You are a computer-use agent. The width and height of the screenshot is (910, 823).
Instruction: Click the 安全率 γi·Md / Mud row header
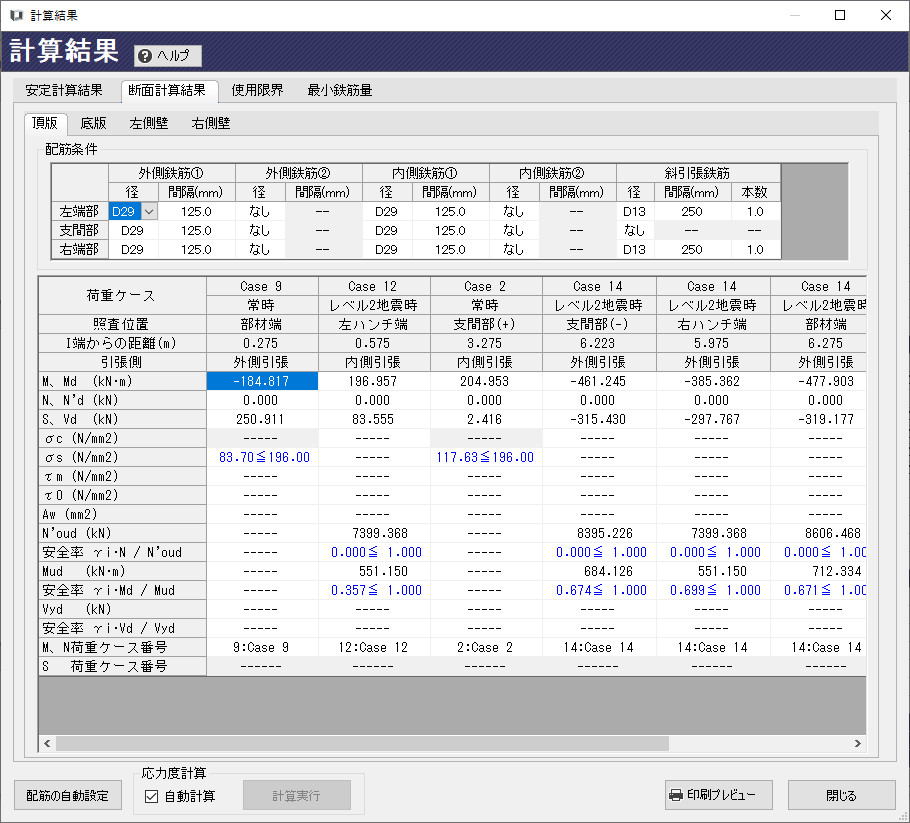coord(122,590)
